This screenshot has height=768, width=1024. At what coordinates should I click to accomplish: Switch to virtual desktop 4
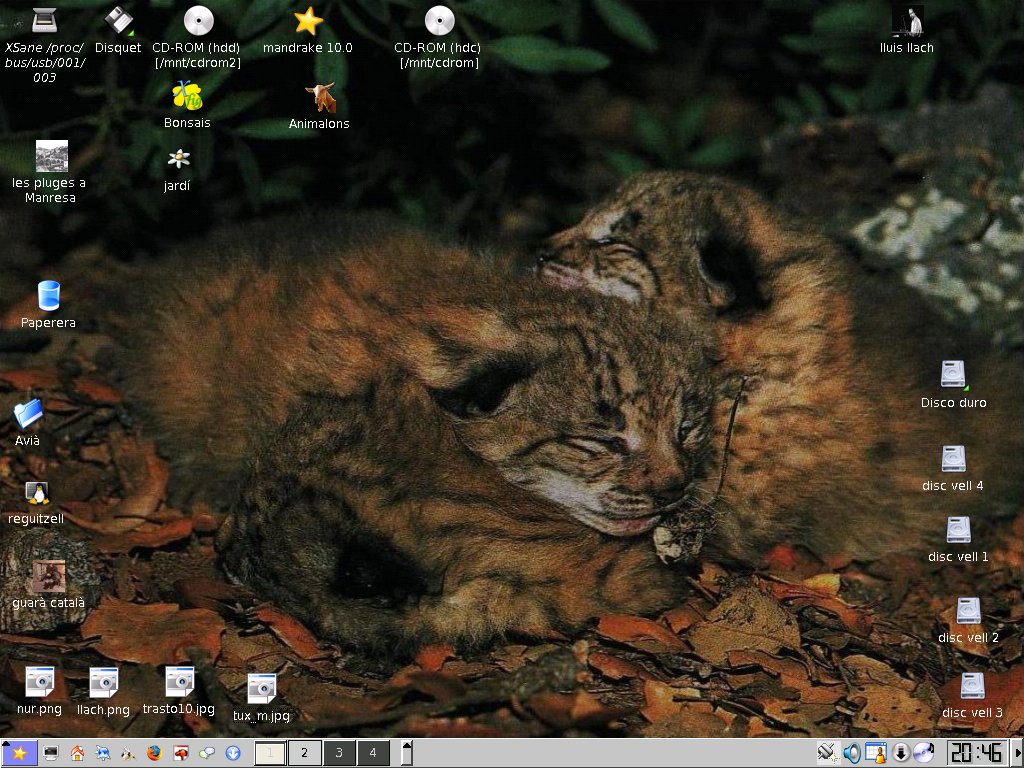(373, 753)
